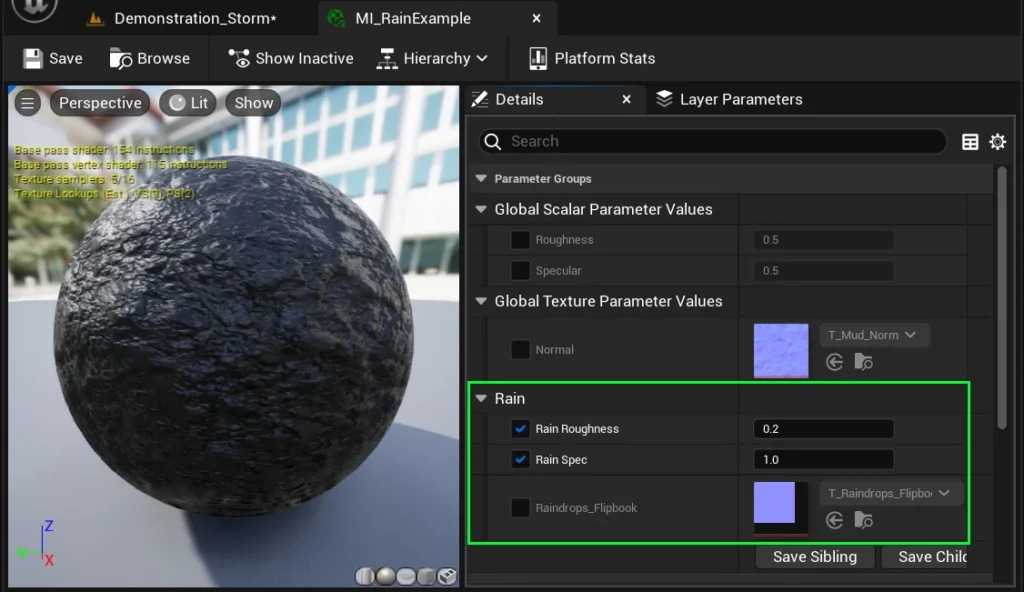
Task: Browse to Raindrops_Flipbook texture asset
Action: pyautogui.click(x=863, y=520)
